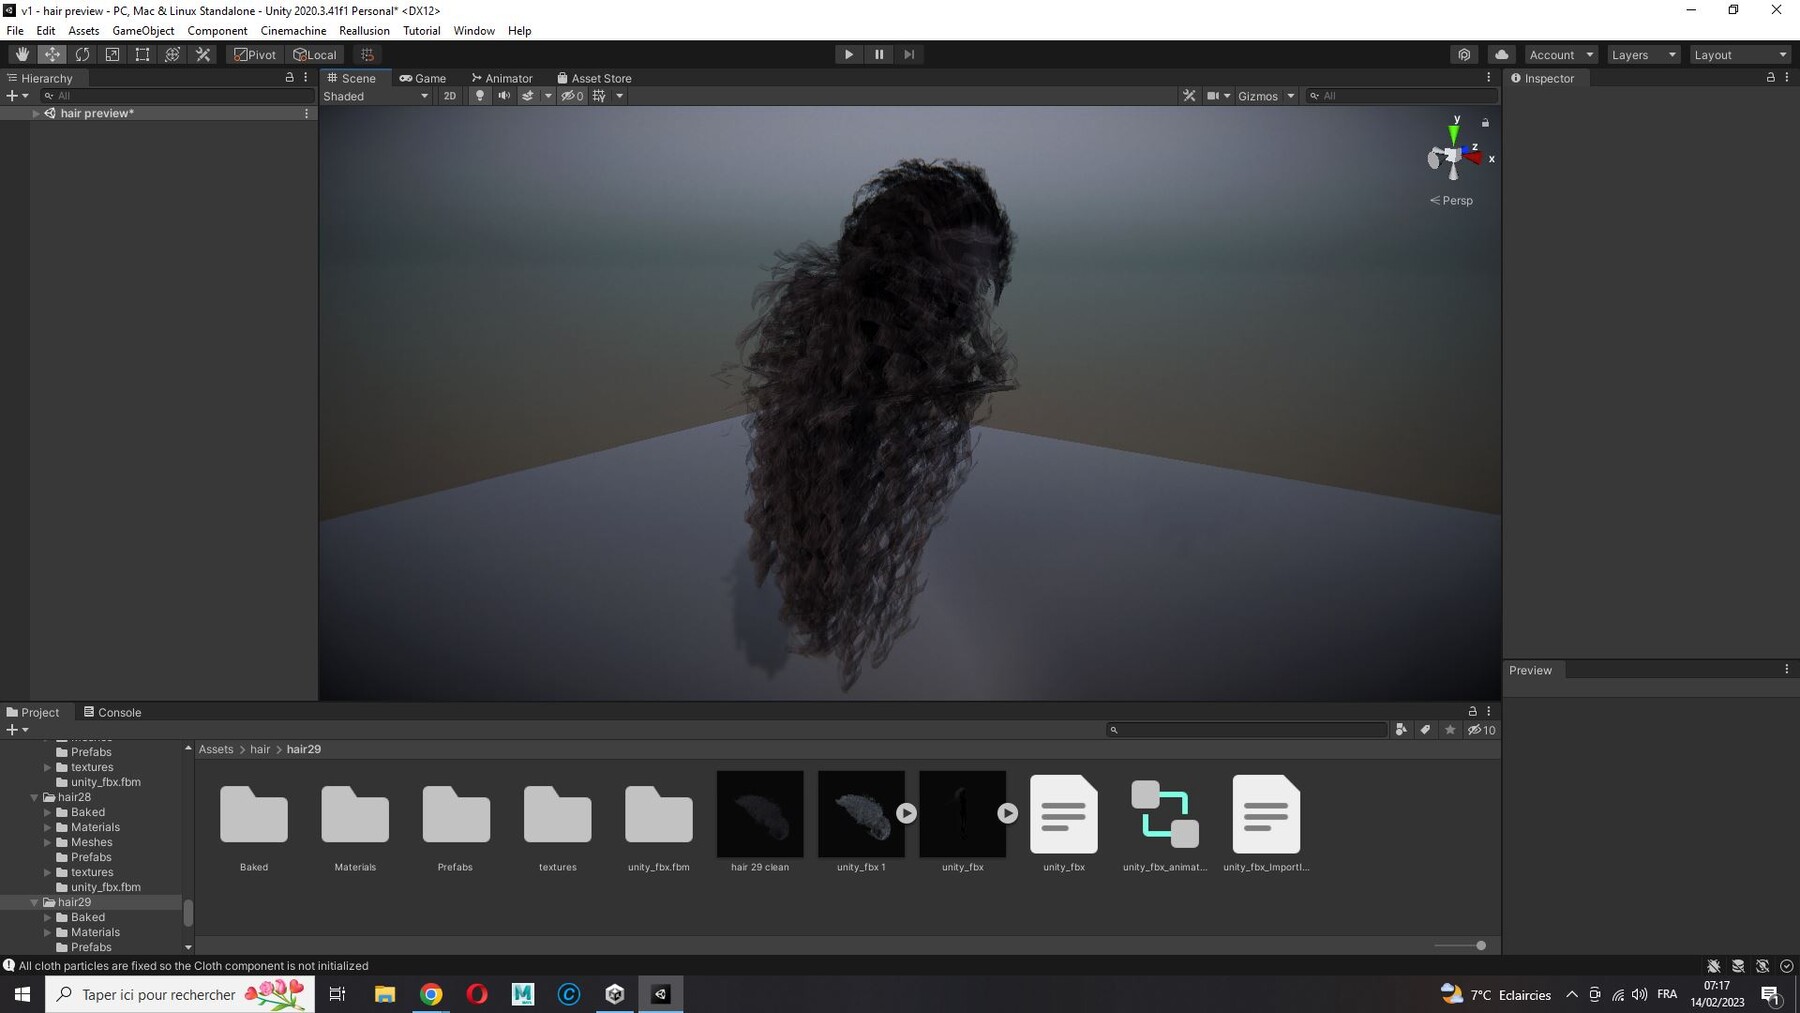Toggle Local/Global handle rotation

[x=315, y=55]
